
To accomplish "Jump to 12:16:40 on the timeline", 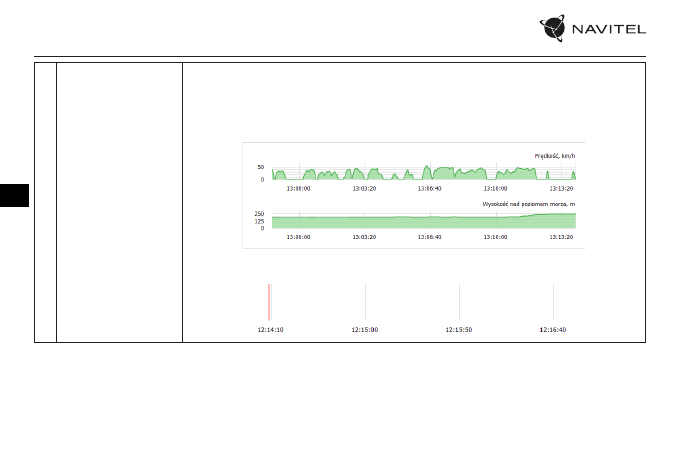I will pos(553,328).
